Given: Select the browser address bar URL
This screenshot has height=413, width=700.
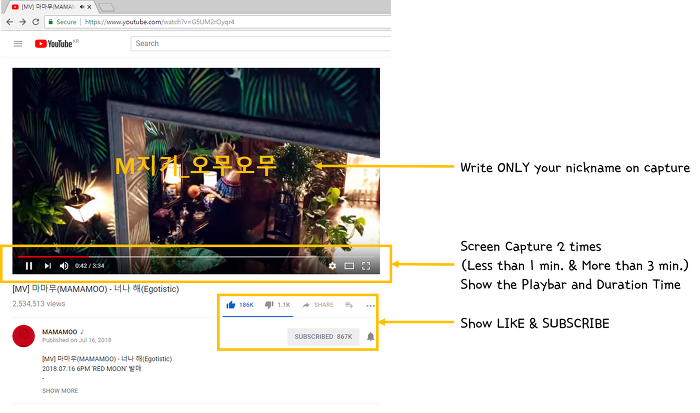Looking at the screenshot, I should coord(159,22).
